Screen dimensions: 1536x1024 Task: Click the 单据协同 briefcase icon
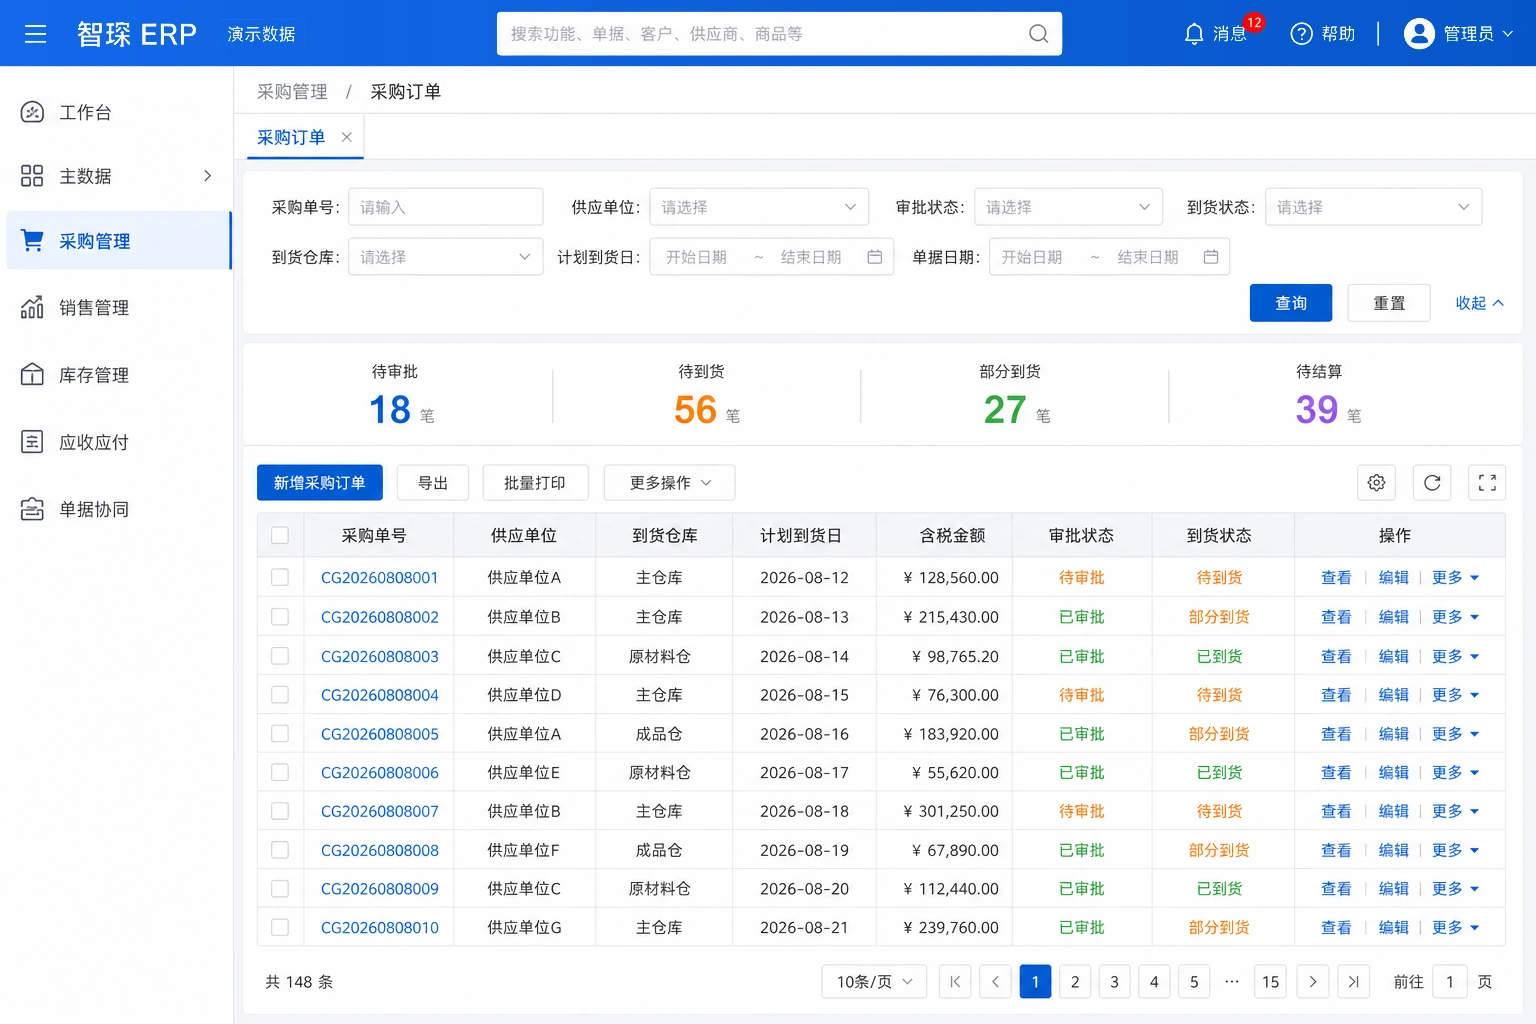32,509
